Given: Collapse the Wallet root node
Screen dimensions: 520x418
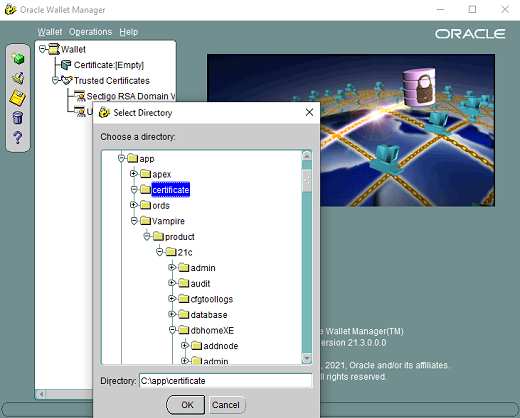Looking at the screenshot, I should tap(42, 49).
